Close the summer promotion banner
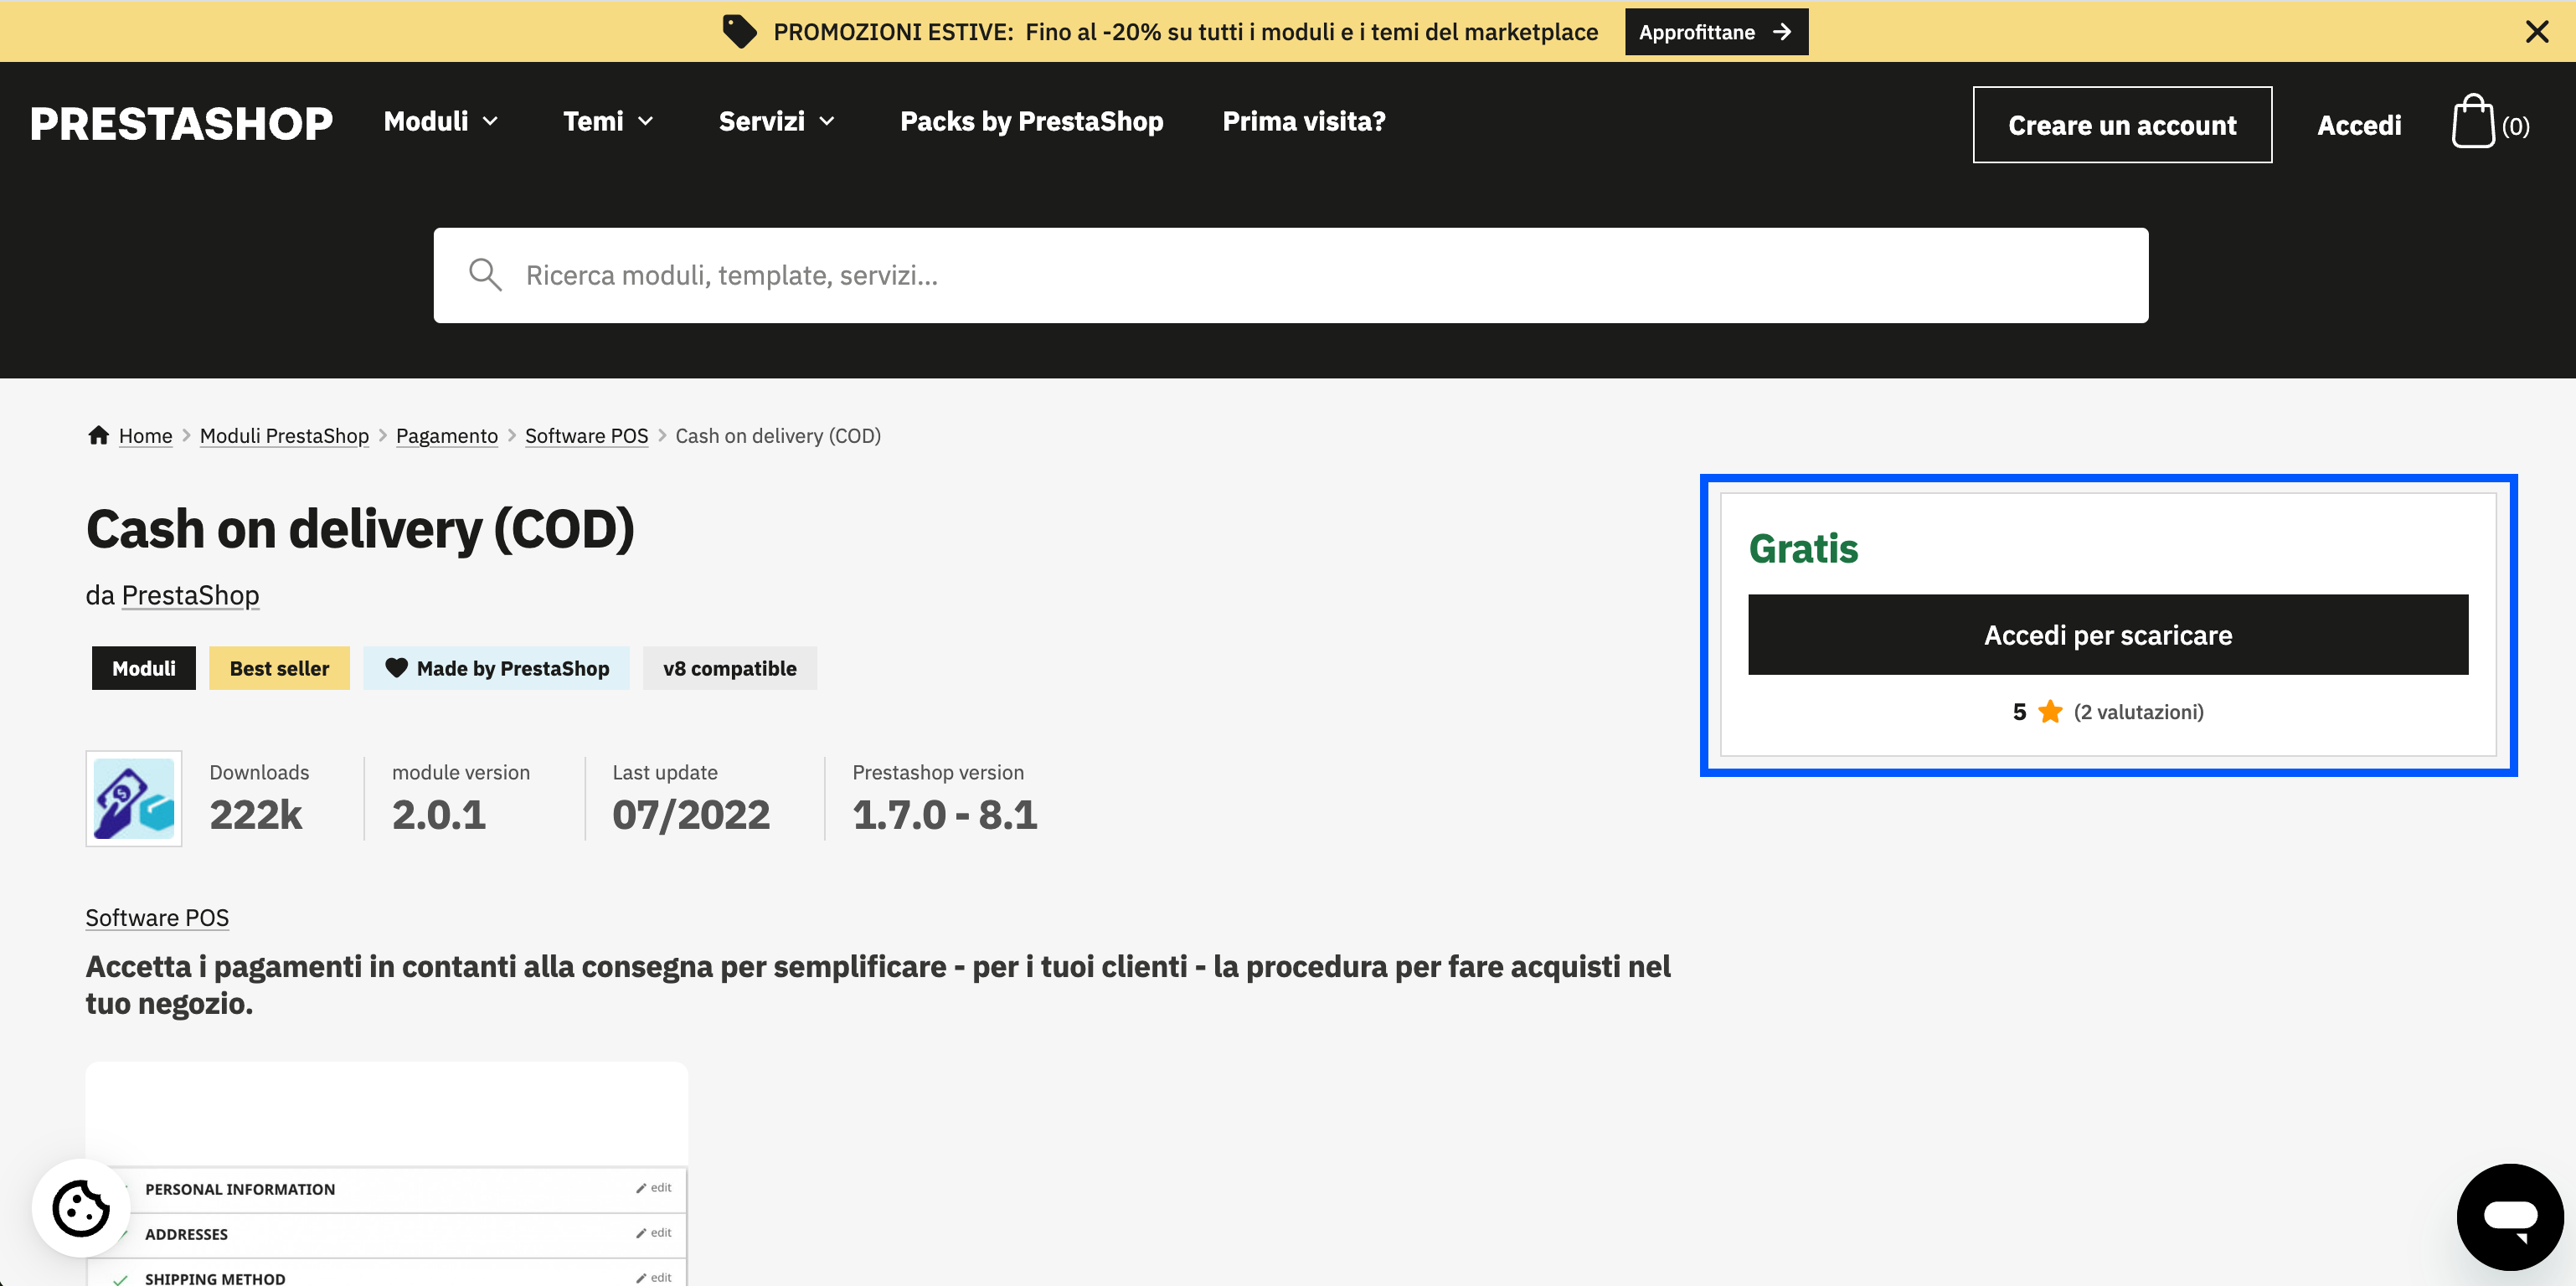 tap(2536, 32)
